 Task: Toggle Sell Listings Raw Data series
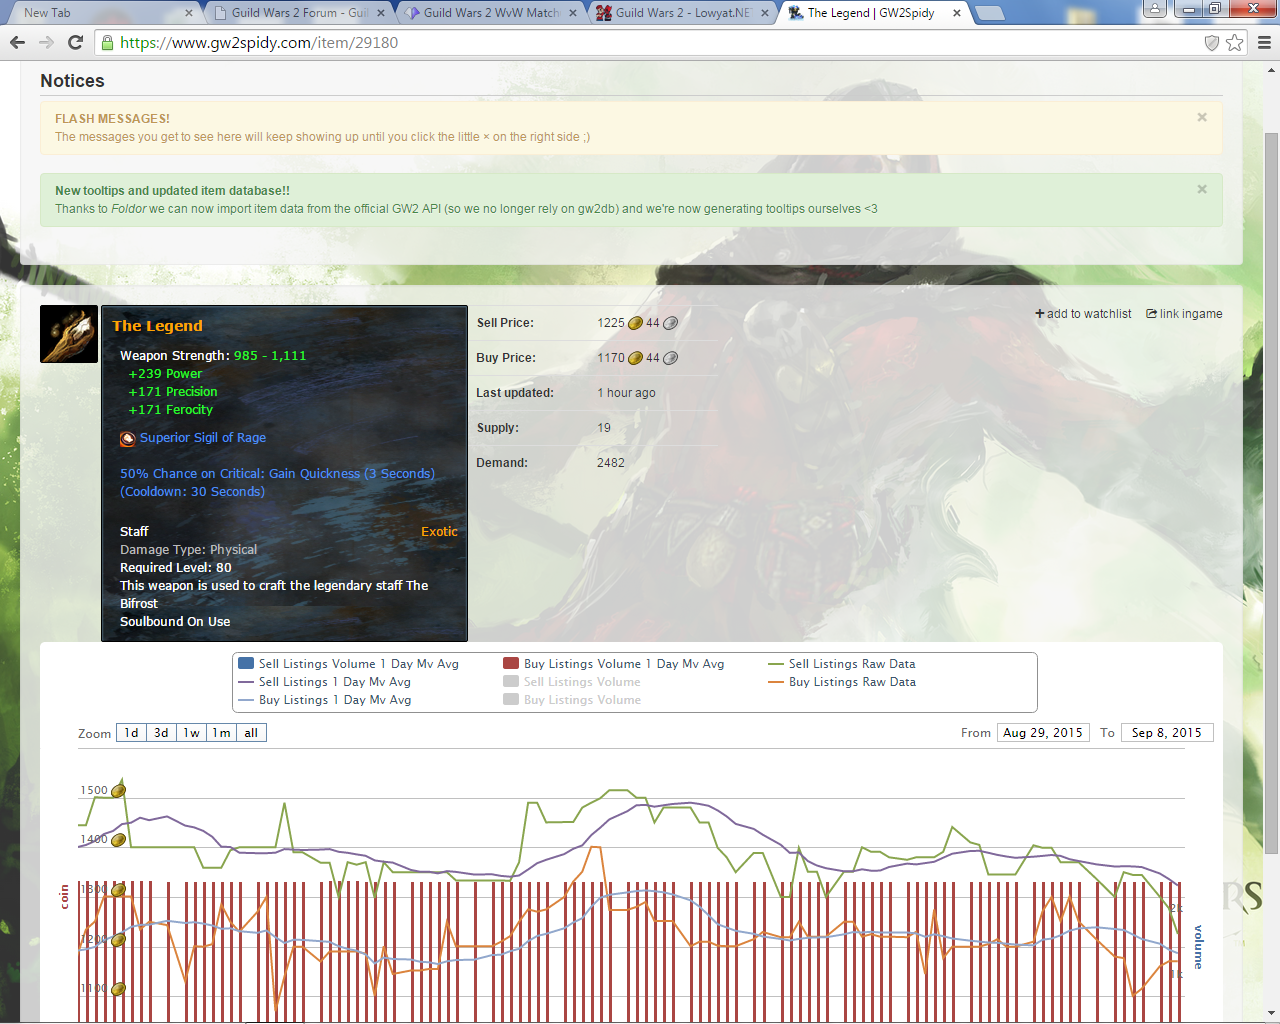841,664
